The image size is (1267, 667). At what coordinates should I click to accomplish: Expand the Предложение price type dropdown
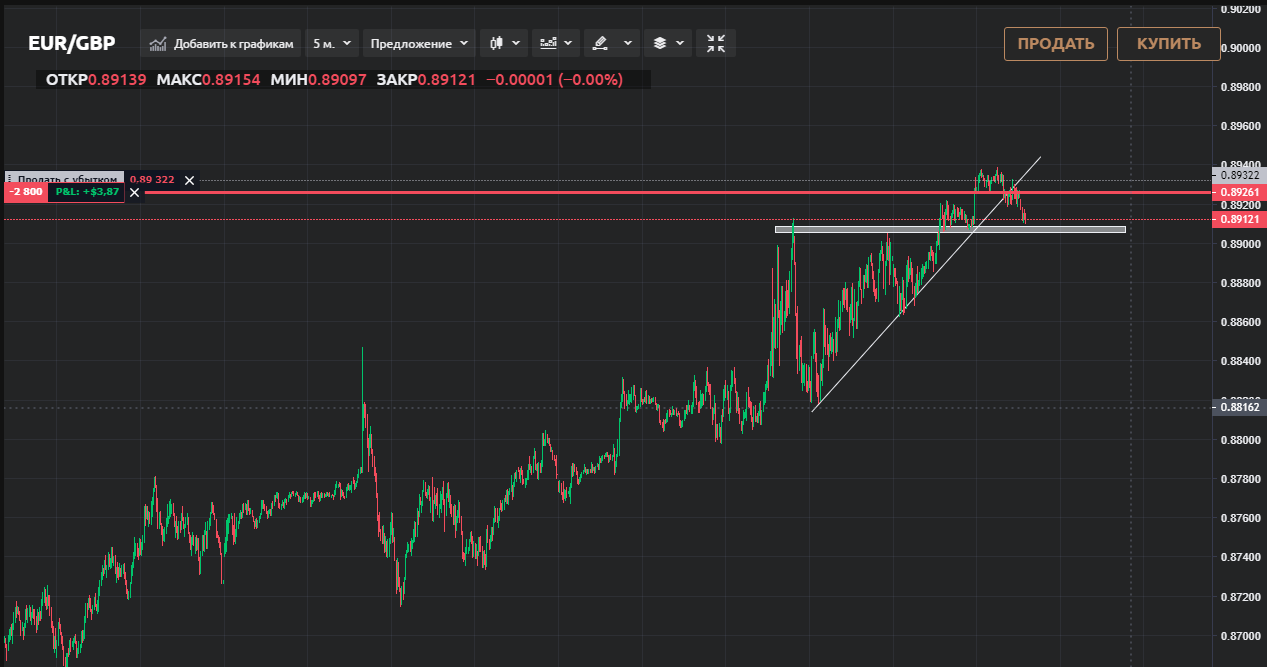coord(419,44)
